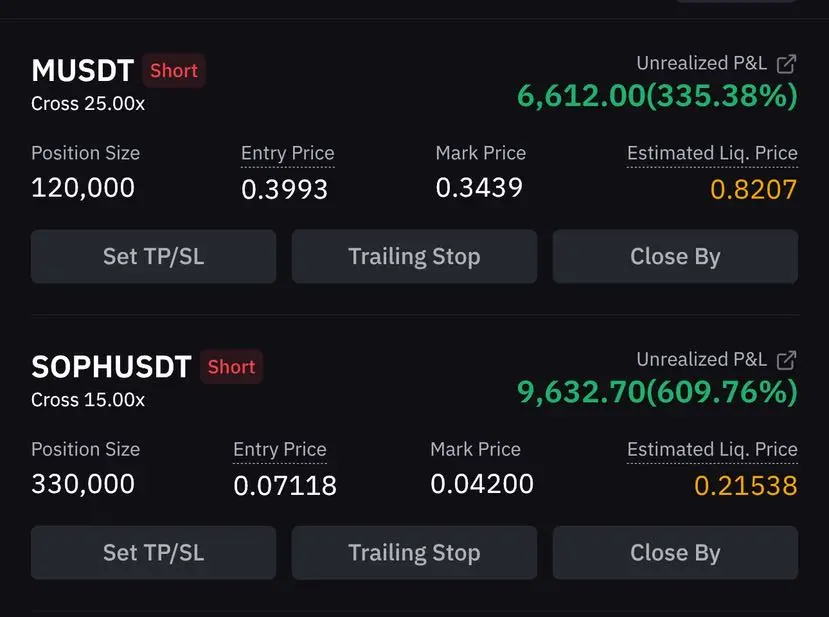
Task: Open the SOPHUSDT contract name
Action: coord(111,366)
